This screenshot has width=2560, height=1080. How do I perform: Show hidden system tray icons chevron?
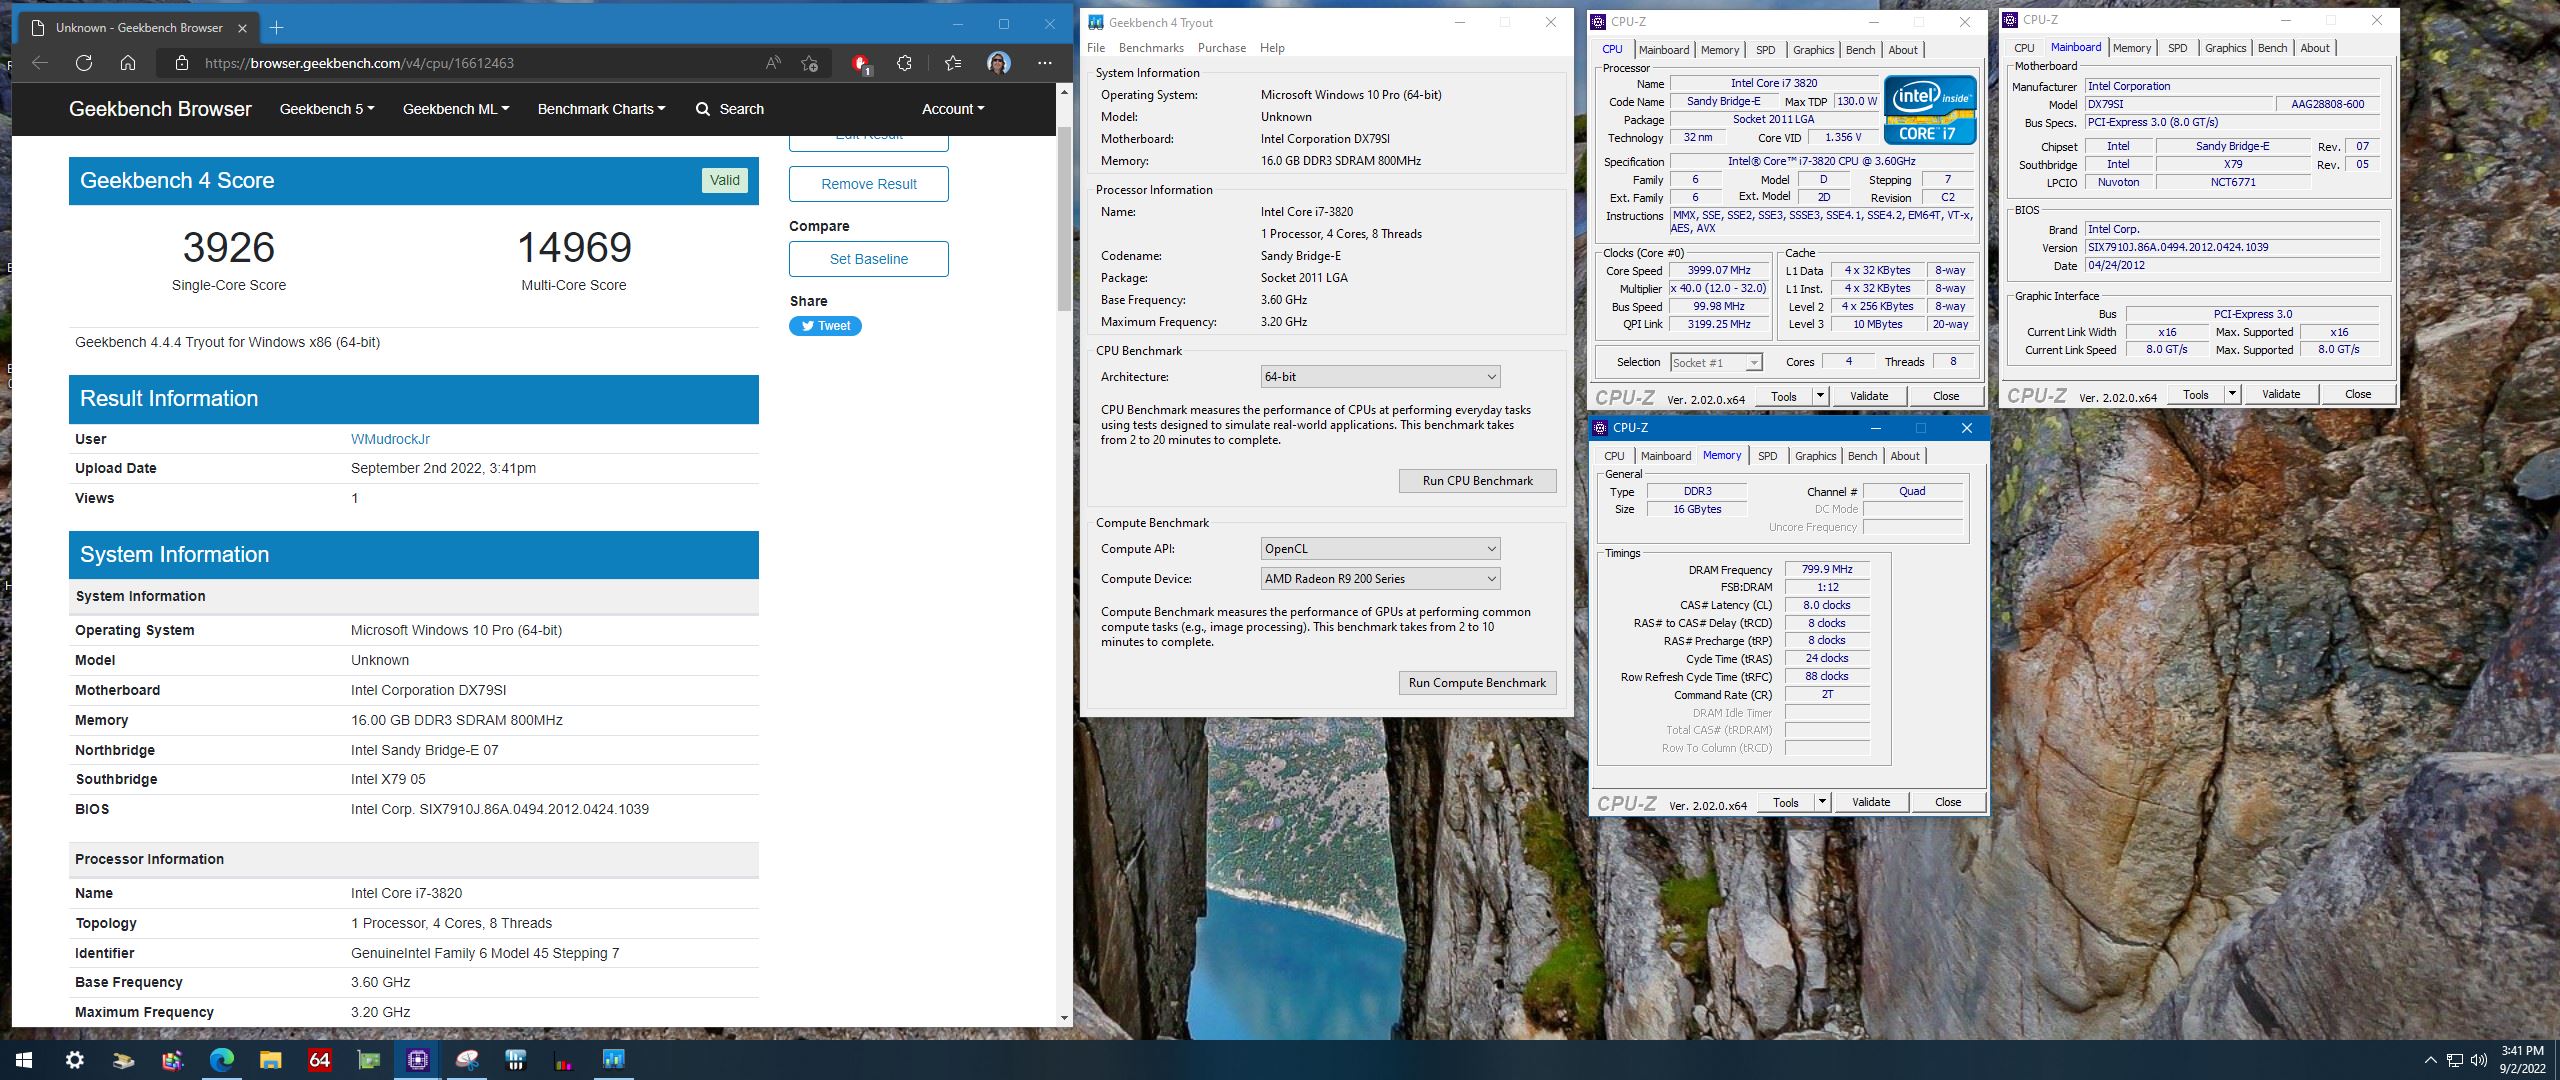pos(2431,1060)
